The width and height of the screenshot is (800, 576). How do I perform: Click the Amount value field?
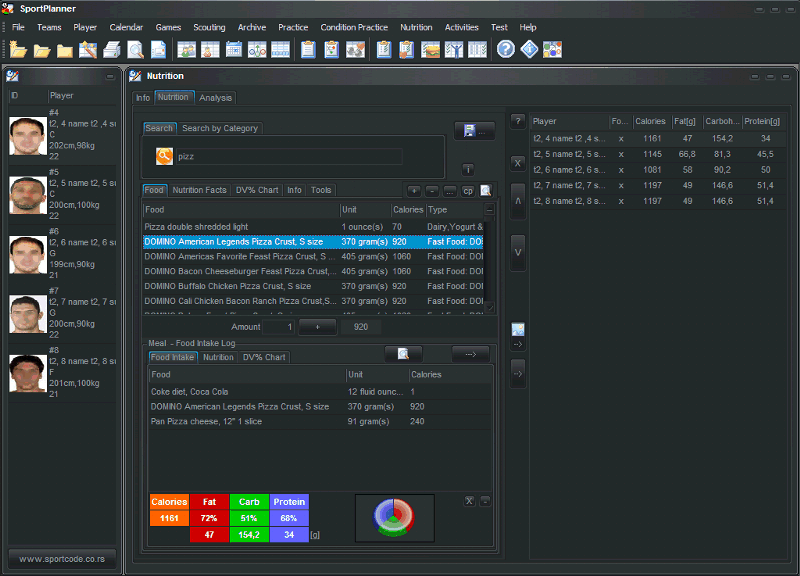(x=278, y=327)
